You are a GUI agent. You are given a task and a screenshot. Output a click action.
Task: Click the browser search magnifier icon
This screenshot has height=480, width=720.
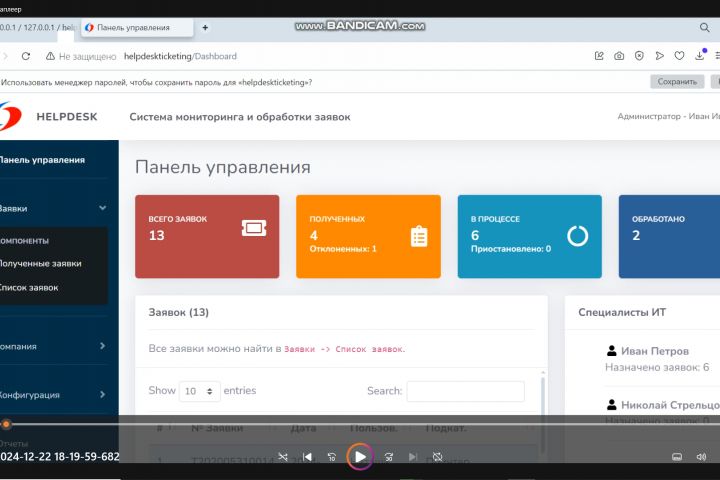pos(704,28)
